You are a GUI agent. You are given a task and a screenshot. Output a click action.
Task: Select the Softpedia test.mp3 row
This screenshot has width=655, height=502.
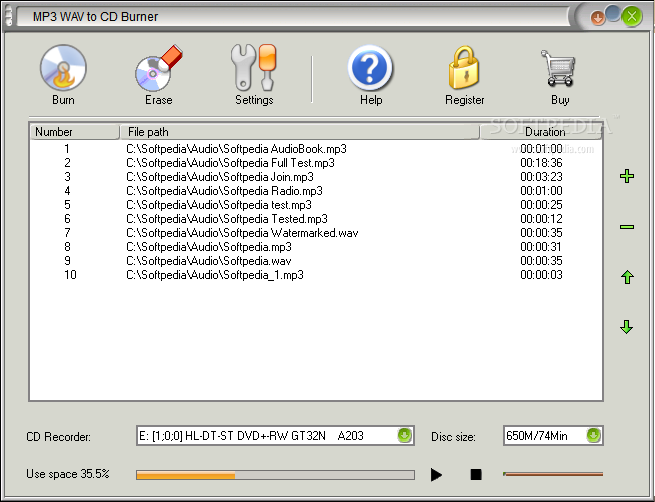click(316, 205)
